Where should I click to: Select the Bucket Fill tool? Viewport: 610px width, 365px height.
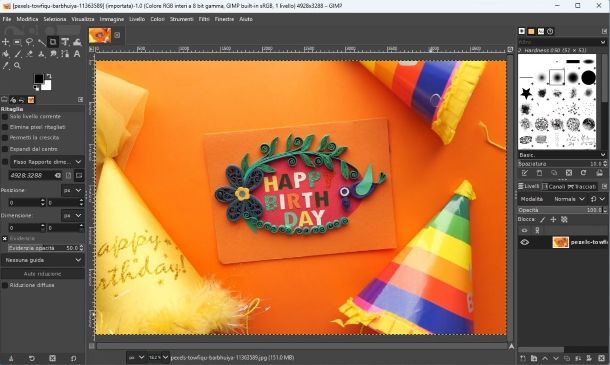coord(5,54)
